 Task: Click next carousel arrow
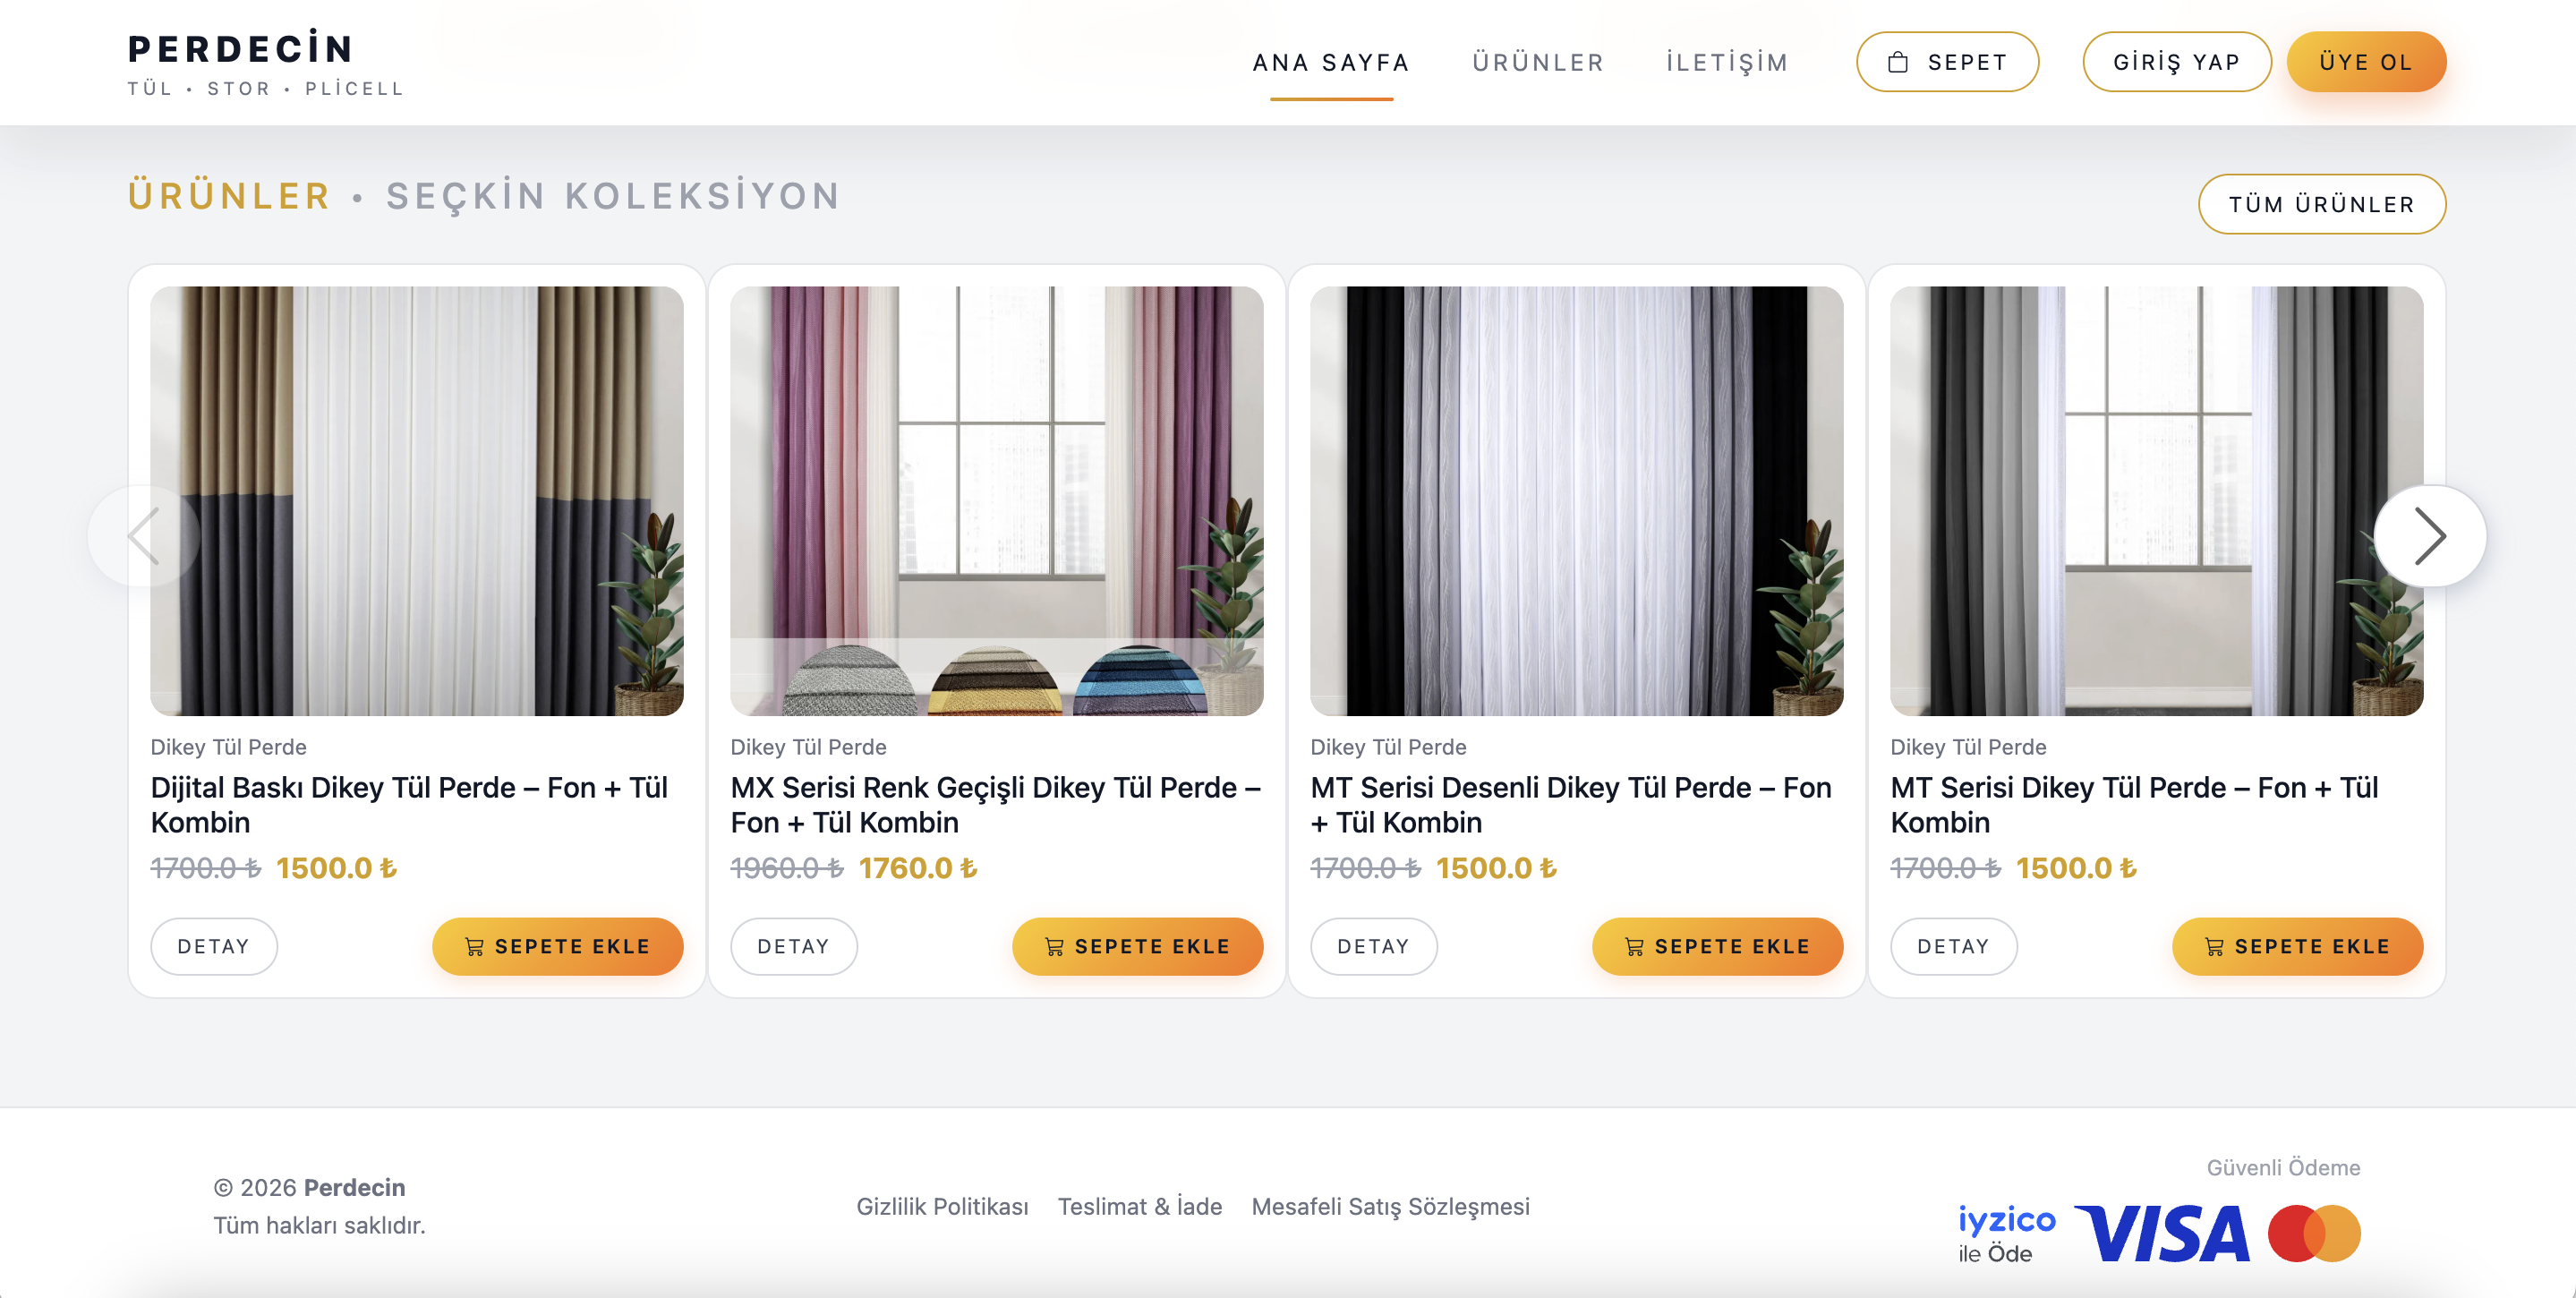(x=2428, y=536)
